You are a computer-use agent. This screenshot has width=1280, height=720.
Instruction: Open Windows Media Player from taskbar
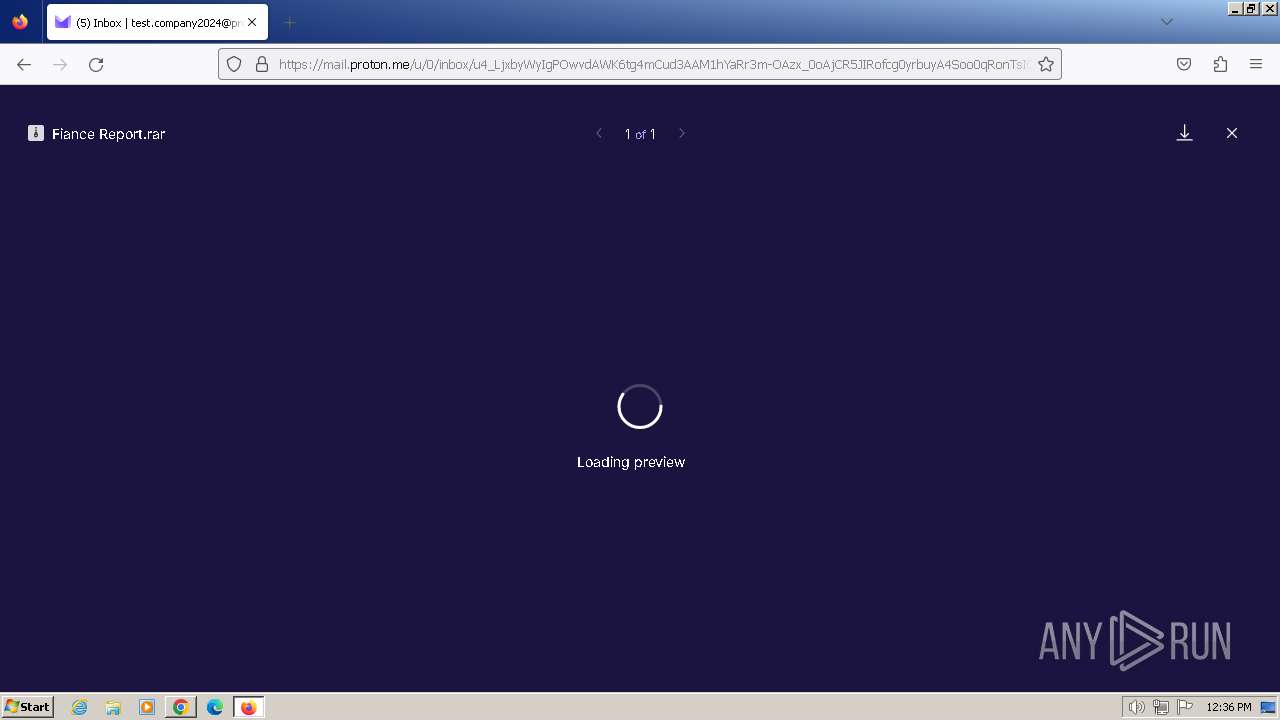click(x=147, y=707)
